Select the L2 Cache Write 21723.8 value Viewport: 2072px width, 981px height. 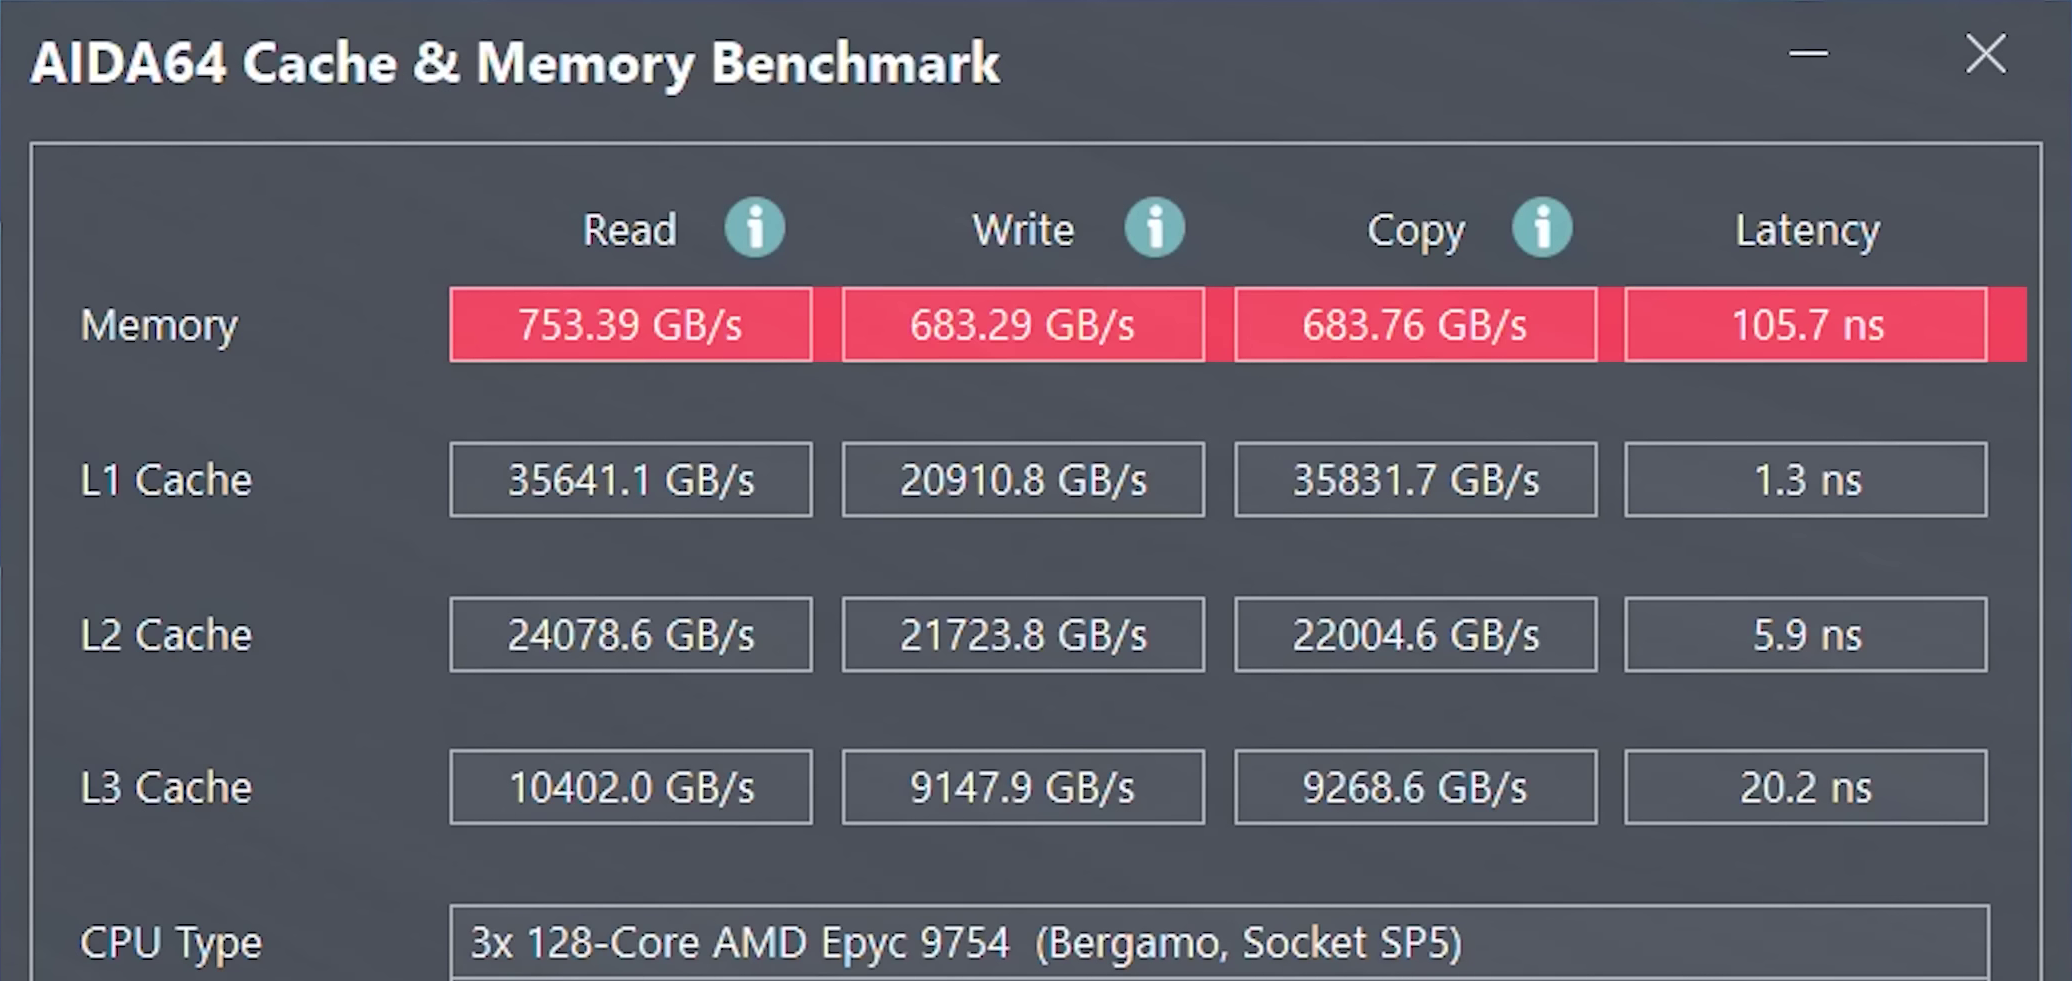click(x=1022, y=634)
